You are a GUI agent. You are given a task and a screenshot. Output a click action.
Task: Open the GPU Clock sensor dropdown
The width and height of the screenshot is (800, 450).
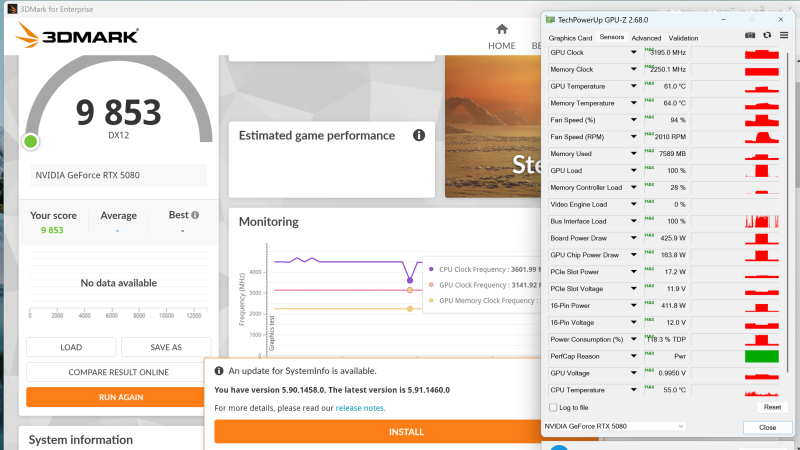point(634,52)
